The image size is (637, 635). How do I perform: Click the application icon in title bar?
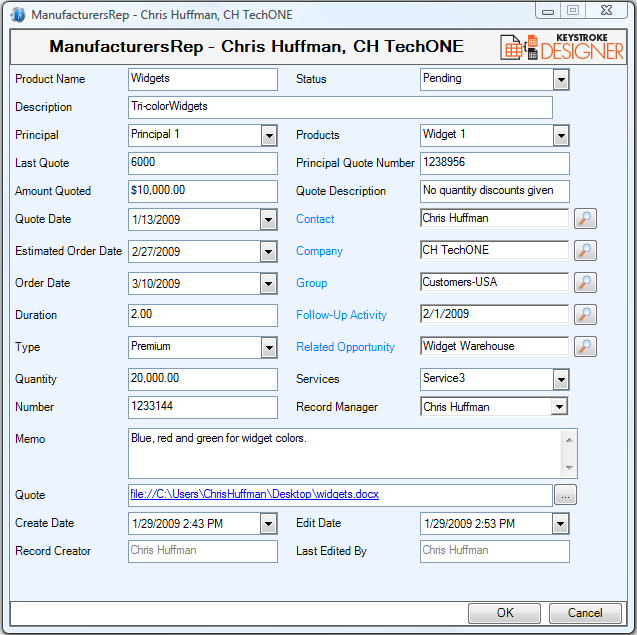pyautogui.click(x=18, y=15)
